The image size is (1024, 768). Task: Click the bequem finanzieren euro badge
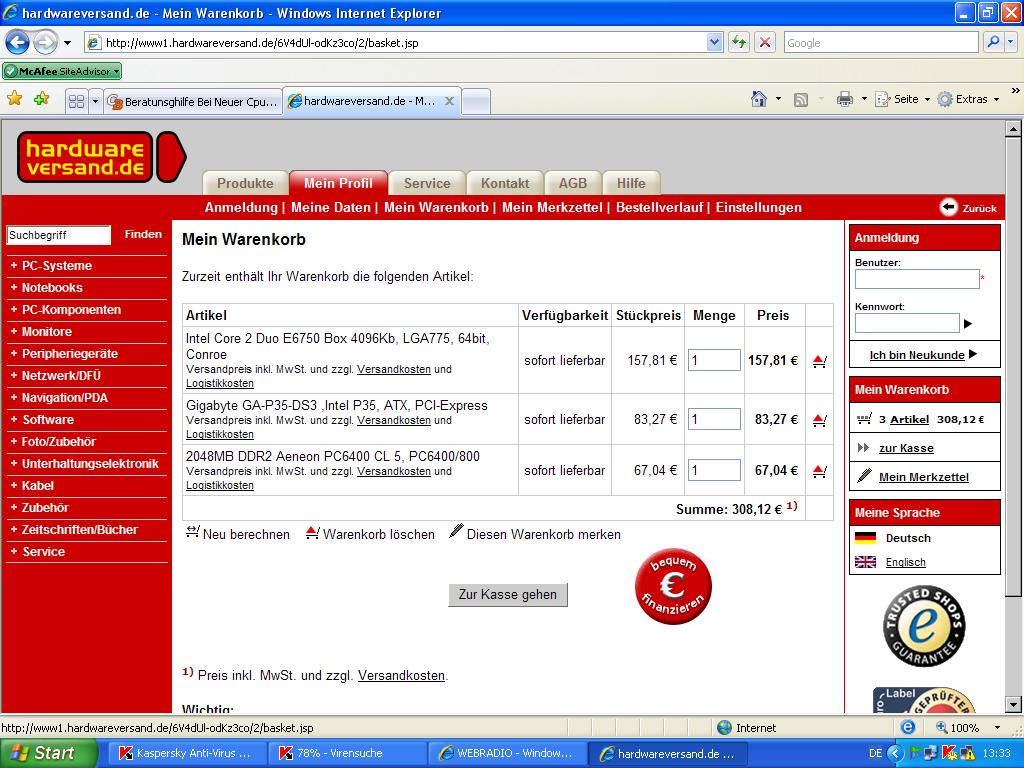click(x=673, y=586)
